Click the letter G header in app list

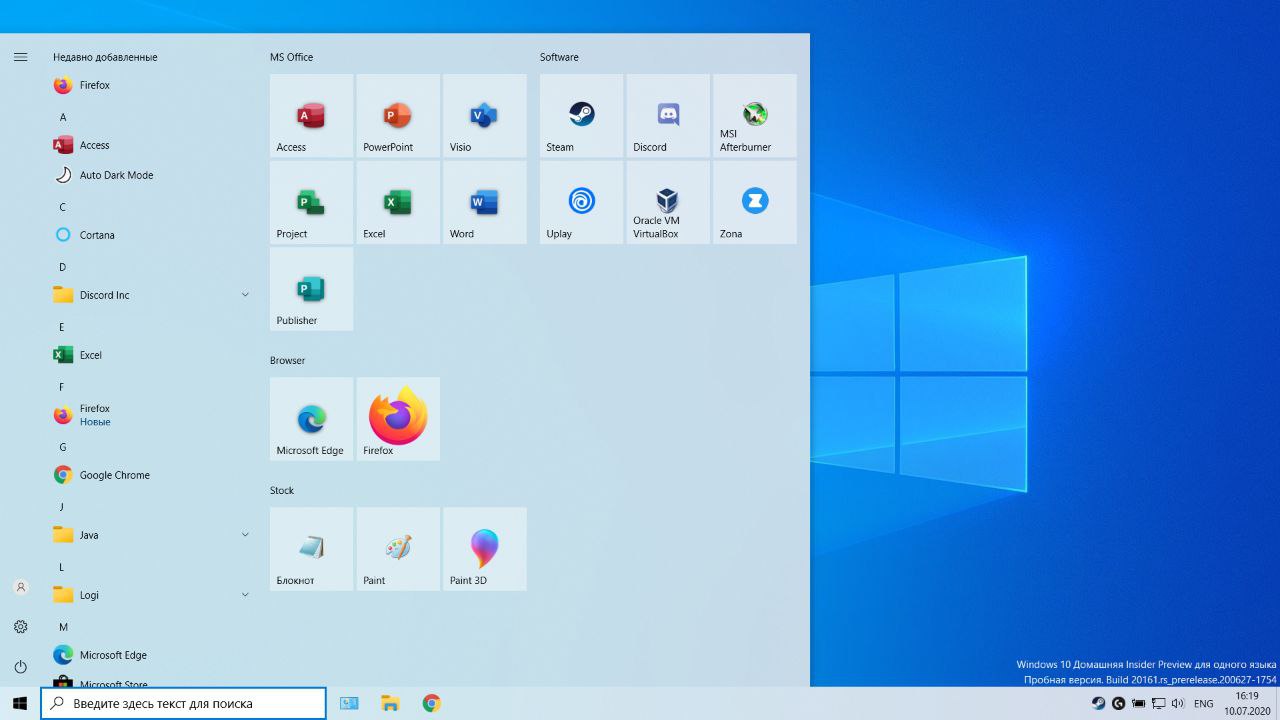coord(63,447)
